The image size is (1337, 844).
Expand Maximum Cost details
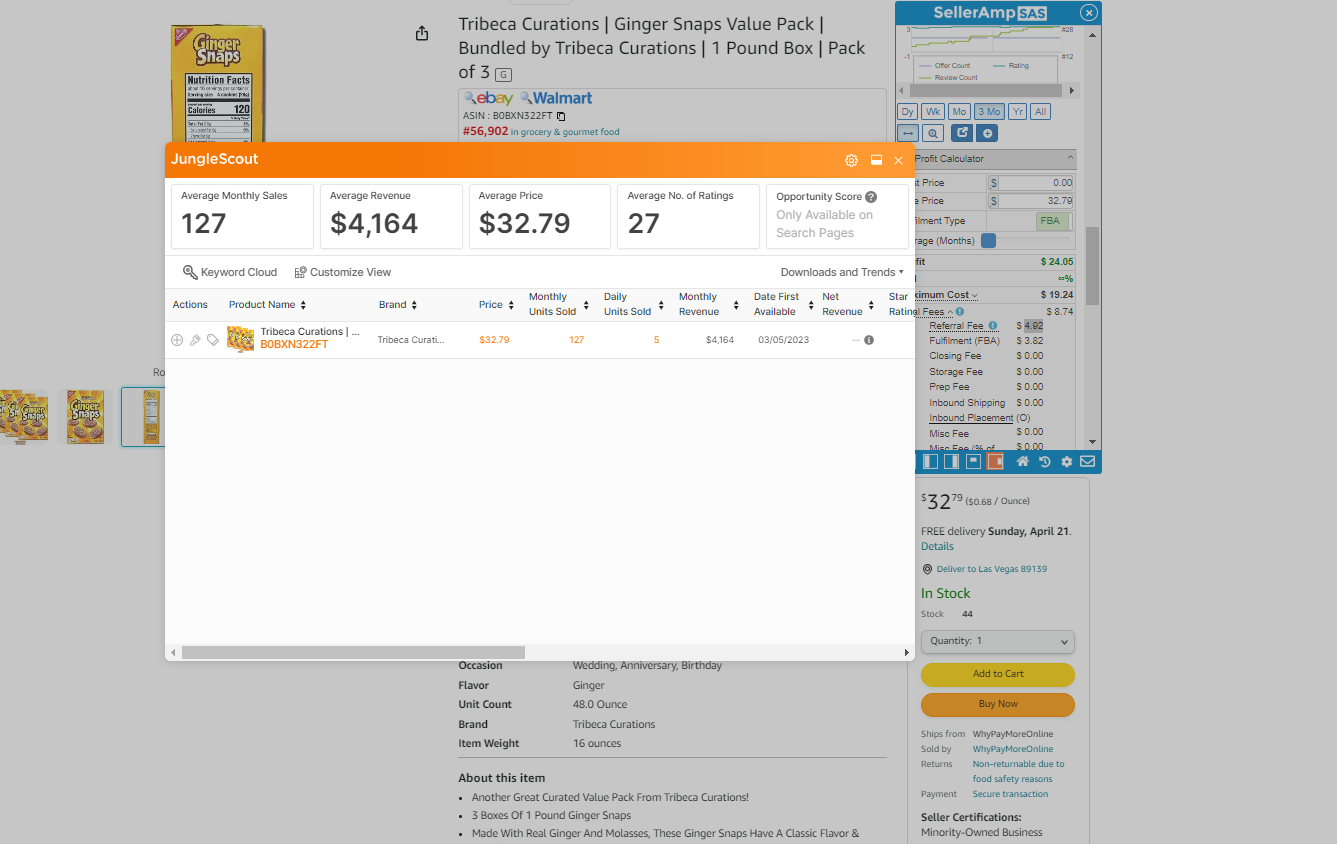(x=974, y=295)
